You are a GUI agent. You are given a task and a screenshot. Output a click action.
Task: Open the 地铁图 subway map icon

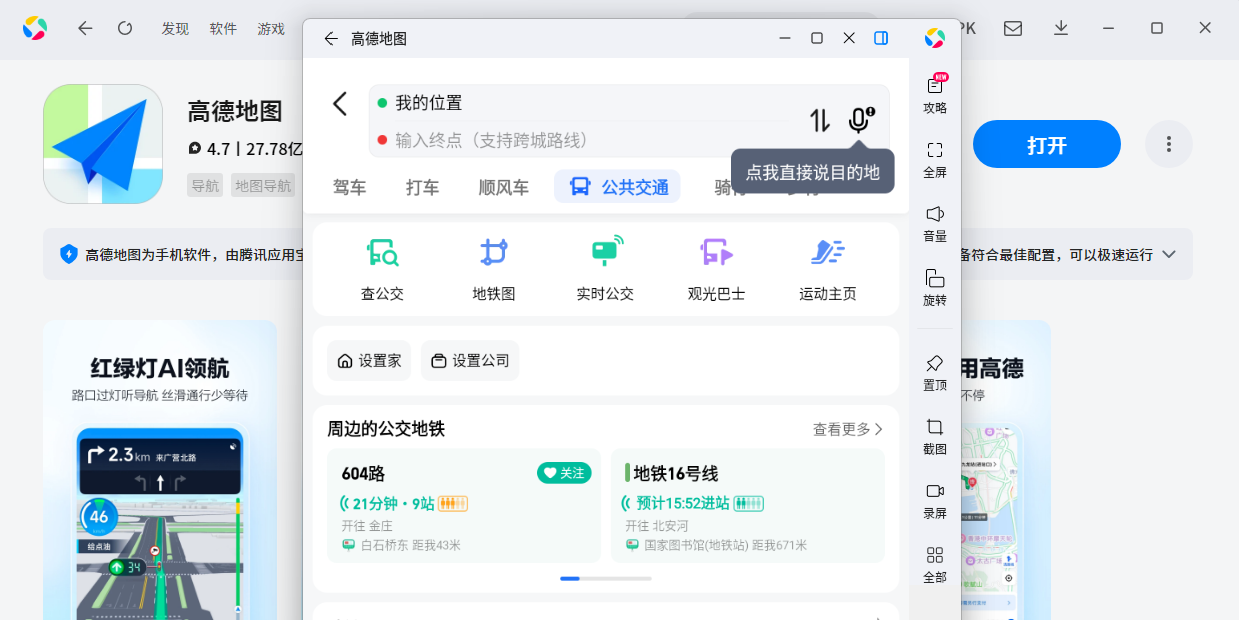(493, 253)
